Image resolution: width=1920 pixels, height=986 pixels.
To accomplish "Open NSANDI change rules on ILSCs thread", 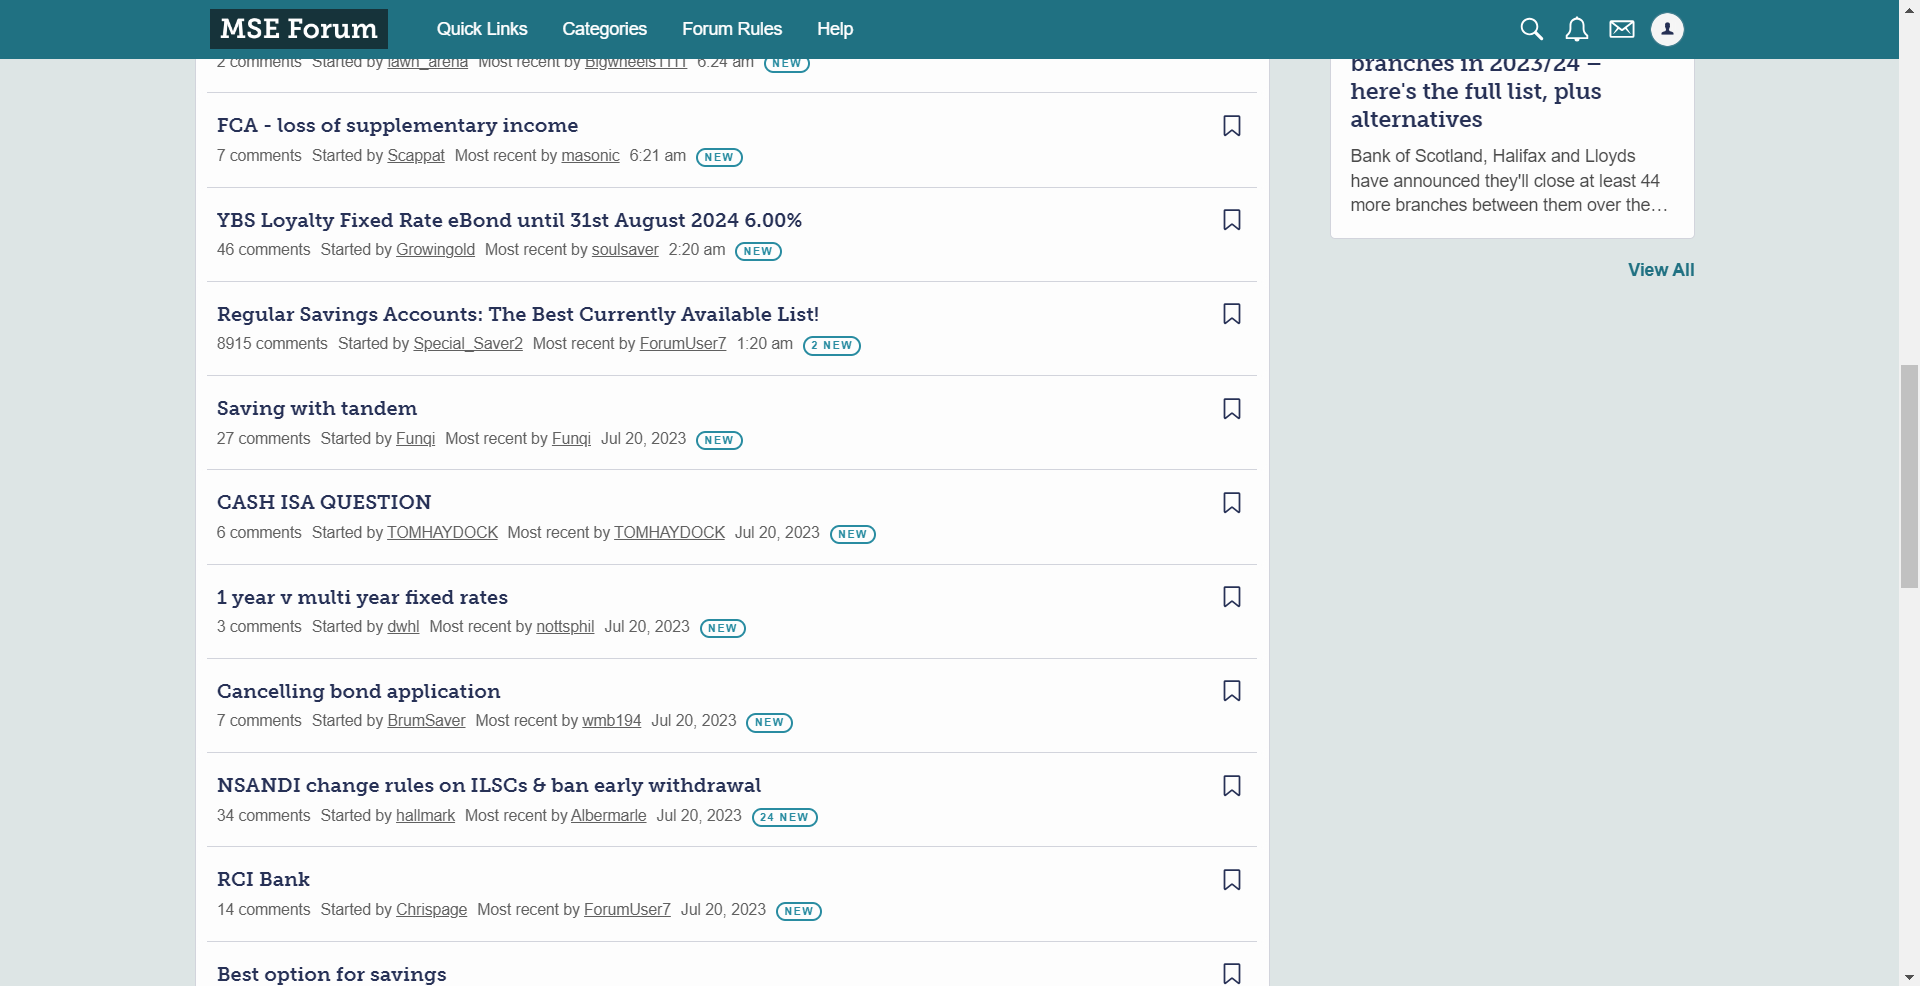I will tap(489, 785).
